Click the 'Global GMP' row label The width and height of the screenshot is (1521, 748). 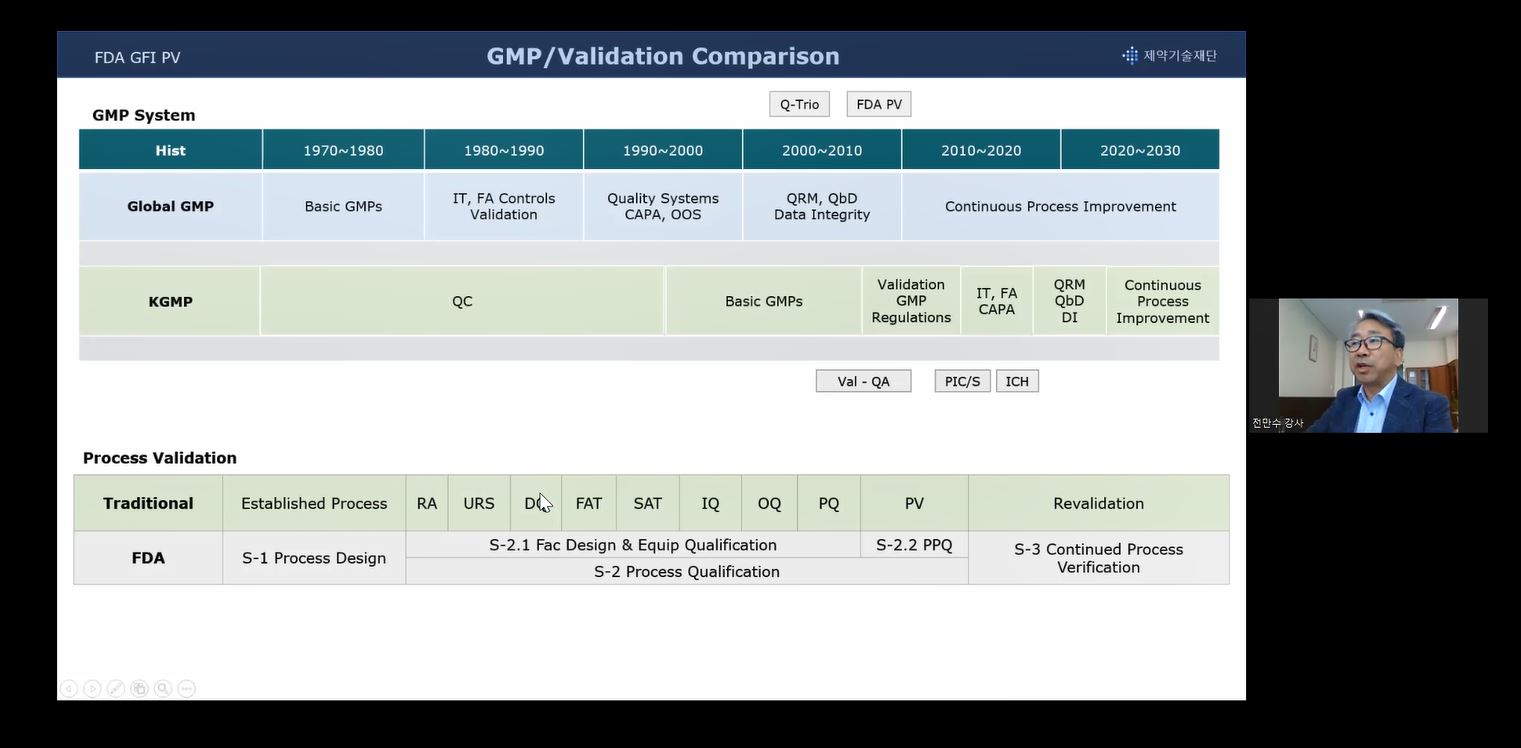click(170, 206)
